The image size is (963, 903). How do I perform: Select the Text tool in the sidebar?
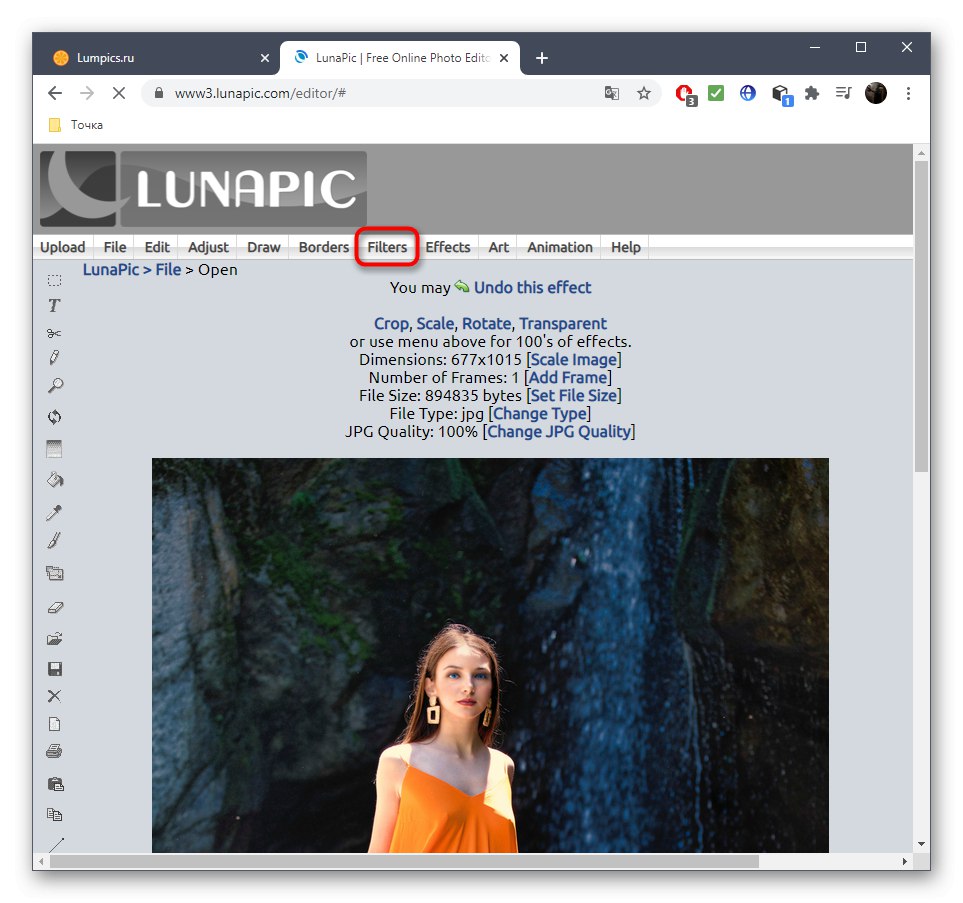pos(54,306)
